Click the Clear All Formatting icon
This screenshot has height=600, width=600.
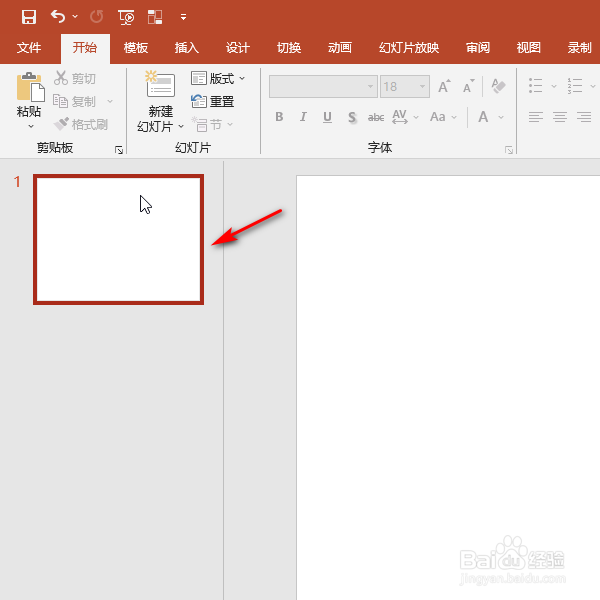tap(498, 86)
